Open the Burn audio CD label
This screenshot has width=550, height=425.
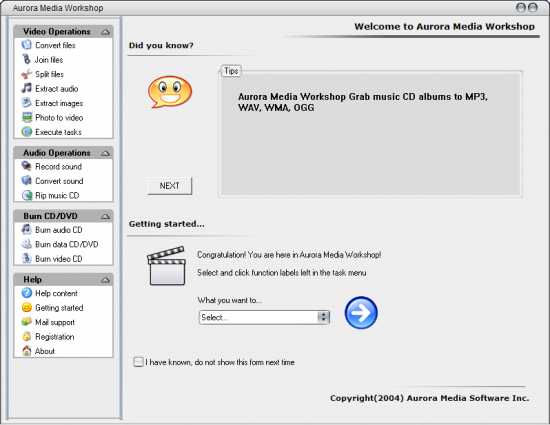59,230
